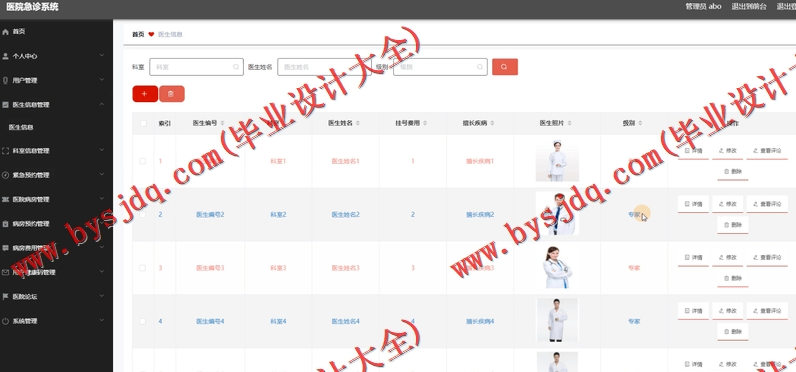Expand 医院病房管理 using its chevron
796x372 pixels.
pos(102,199)
